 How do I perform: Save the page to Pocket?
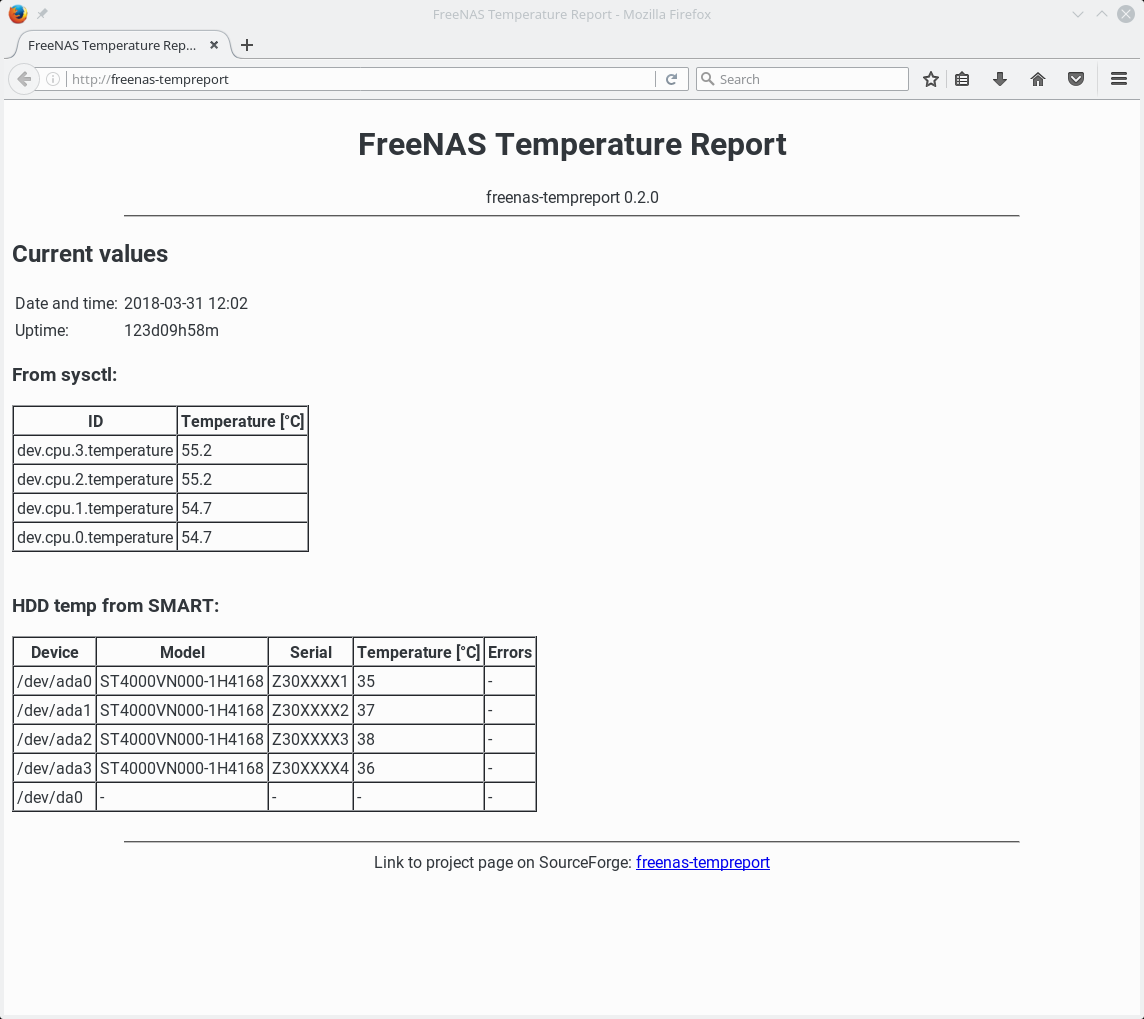coord(1076,78)
